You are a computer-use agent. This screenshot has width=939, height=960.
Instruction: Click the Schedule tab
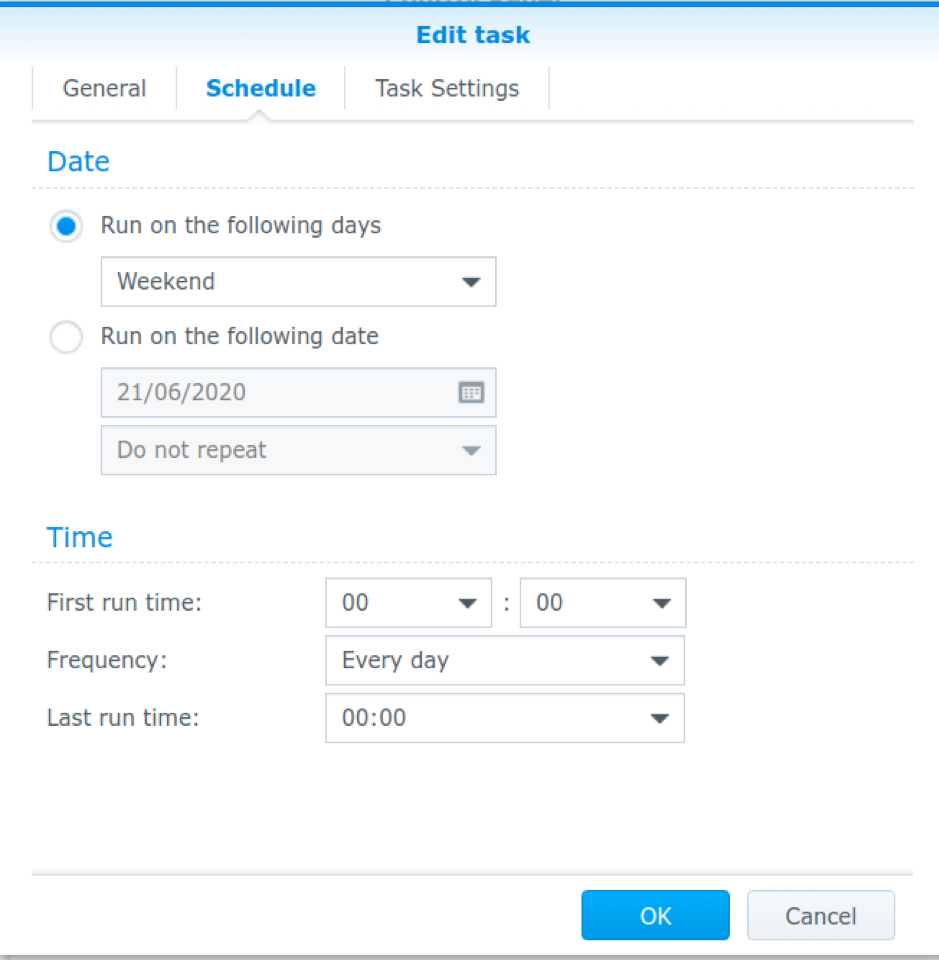point(261,88)
